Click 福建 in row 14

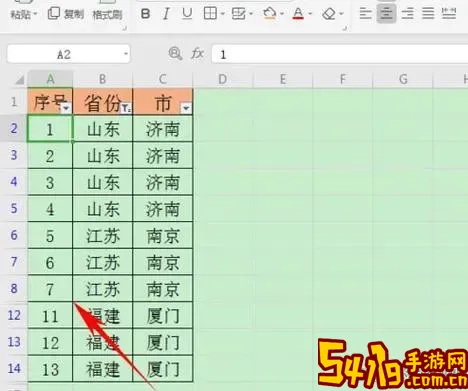(x=103, y=369)
